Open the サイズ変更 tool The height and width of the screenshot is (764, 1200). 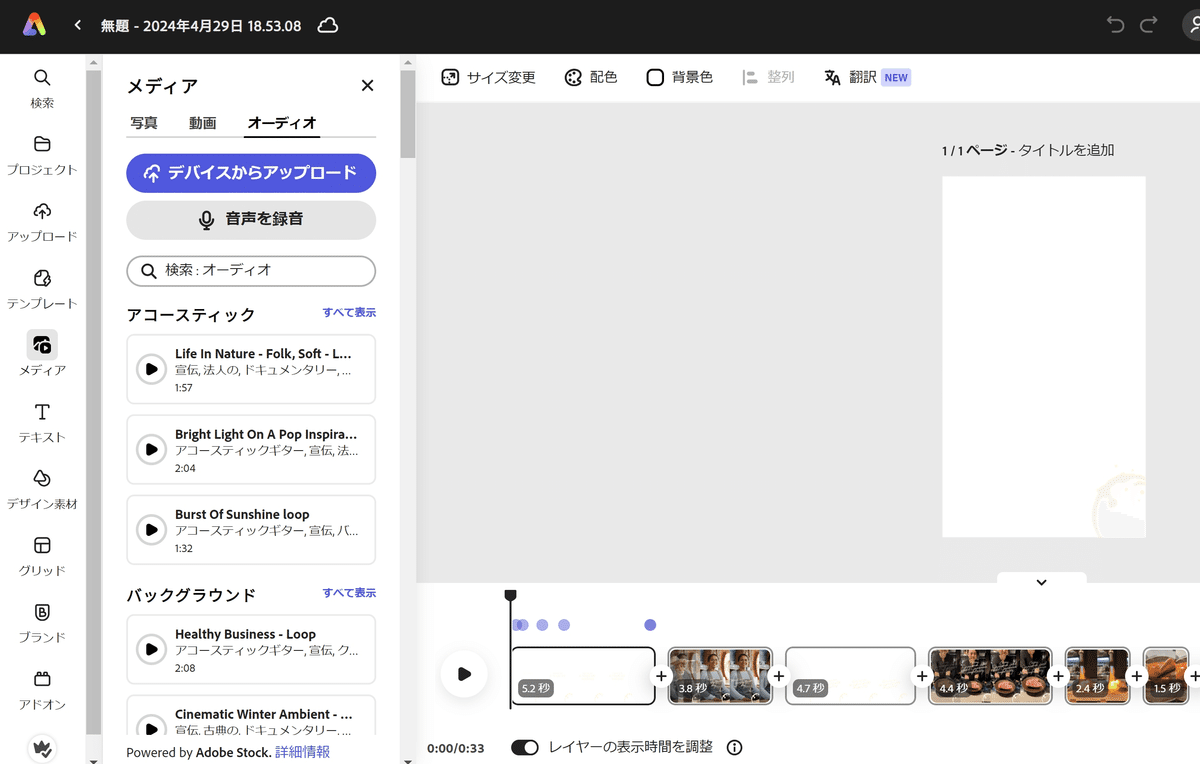tap(488, 77)
